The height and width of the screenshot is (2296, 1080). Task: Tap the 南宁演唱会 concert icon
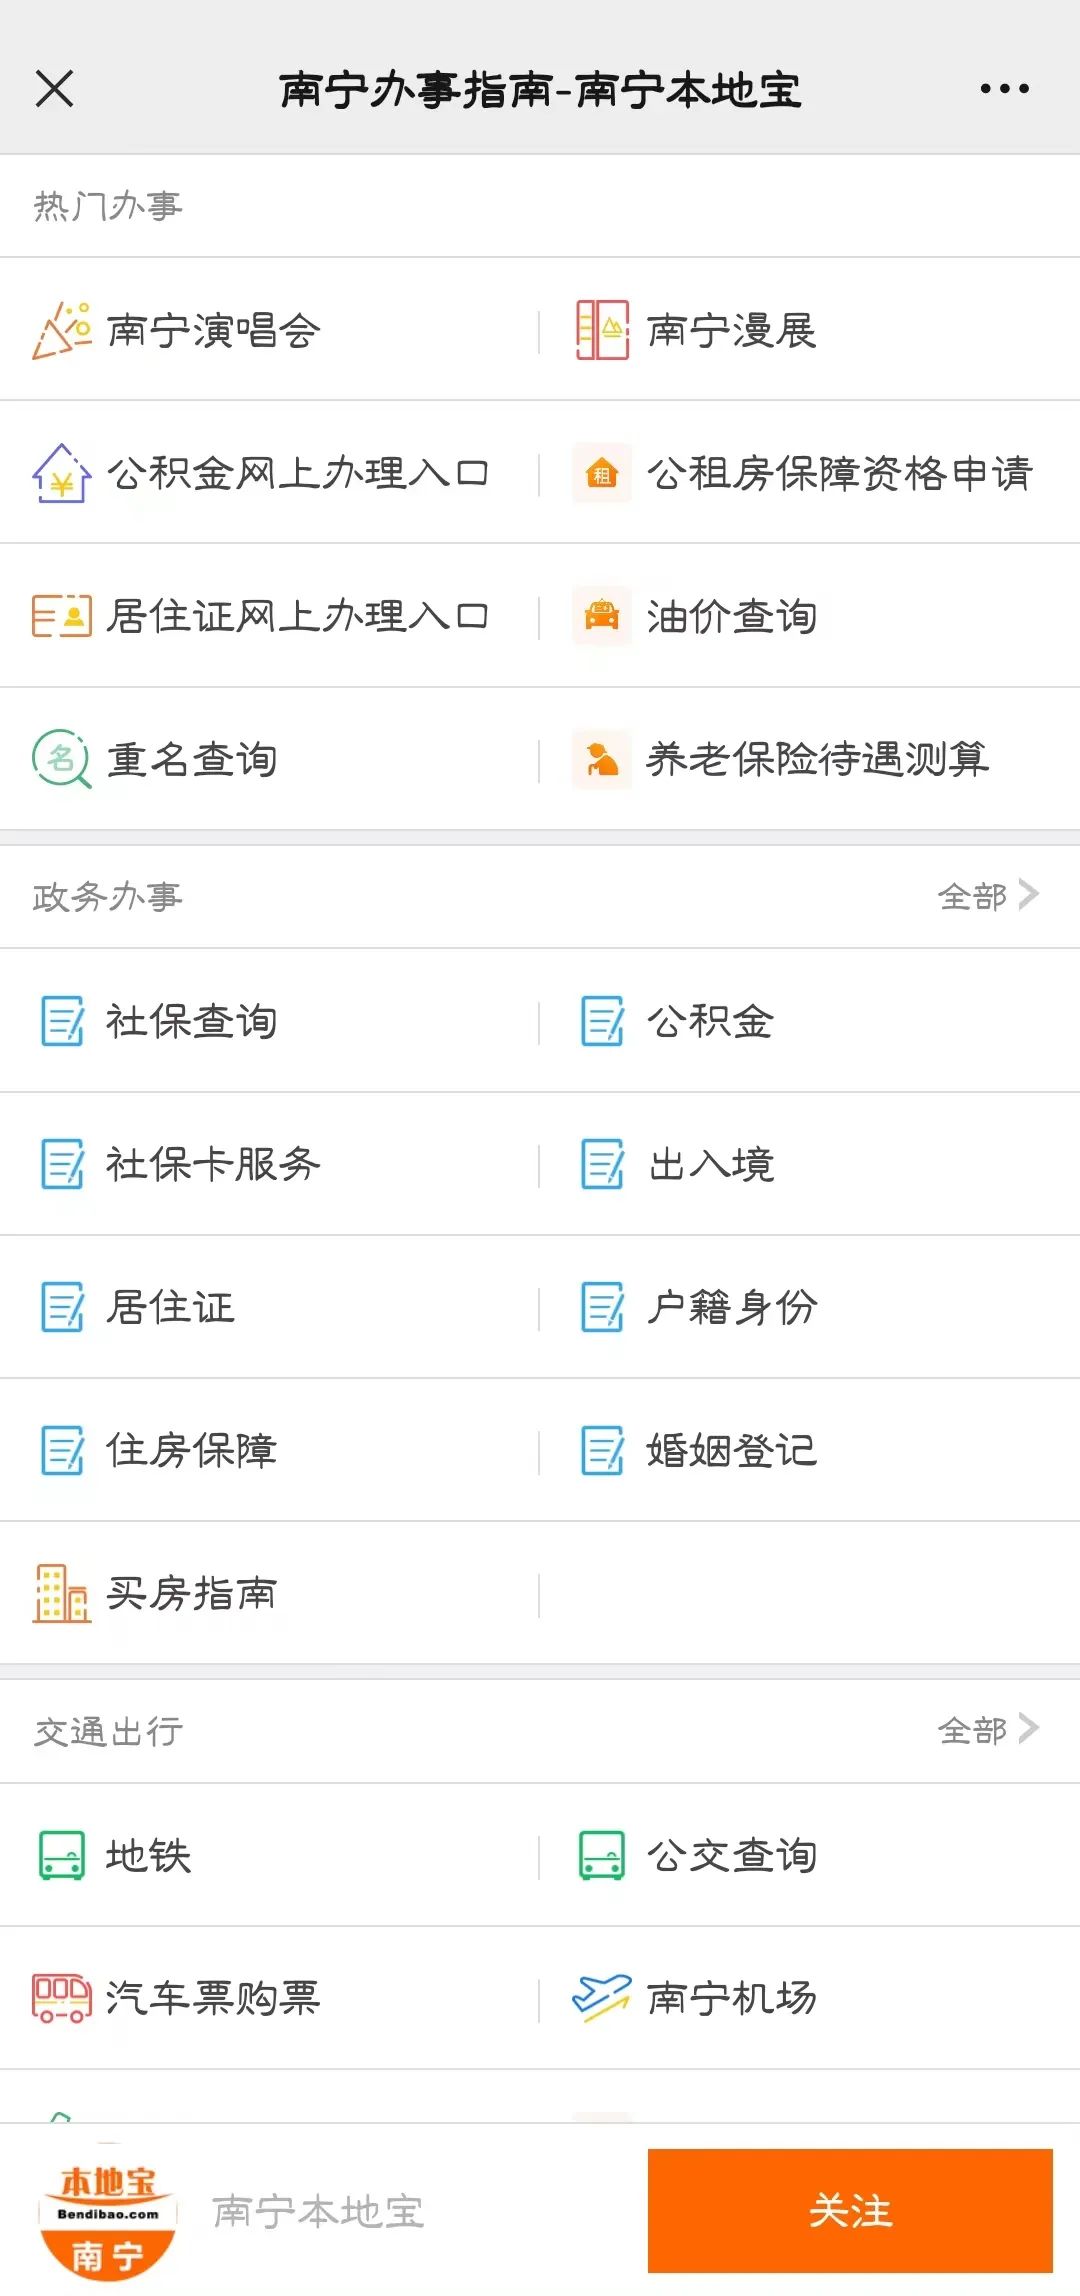pos(62,330)
